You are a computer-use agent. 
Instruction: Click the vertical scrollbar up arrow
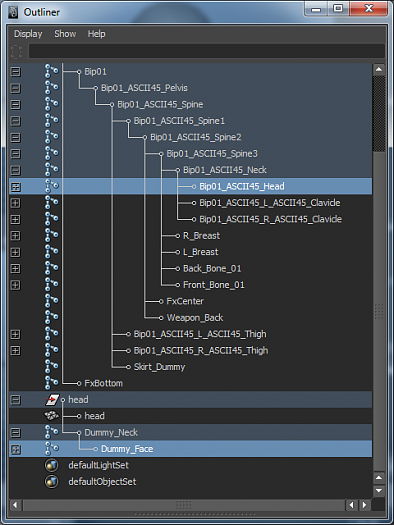379,70
